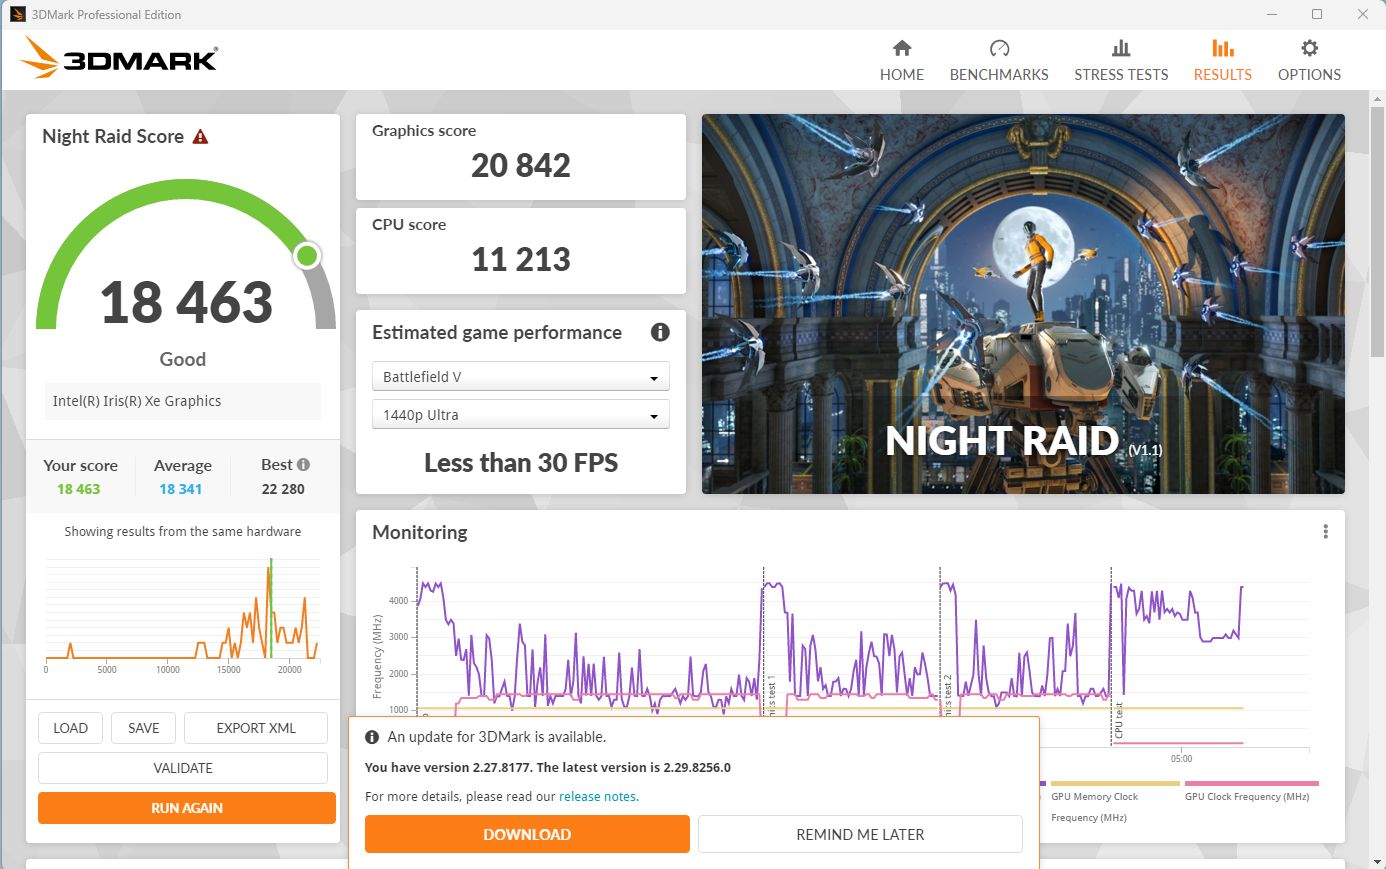Open Benchmarks via gauge icon
1386x869 pixels.
coord(999,48)
